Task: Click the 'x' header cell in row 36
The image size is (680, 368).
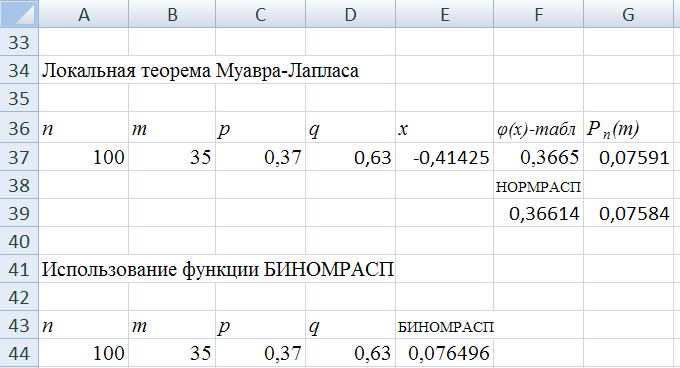Action: (445, 127)
